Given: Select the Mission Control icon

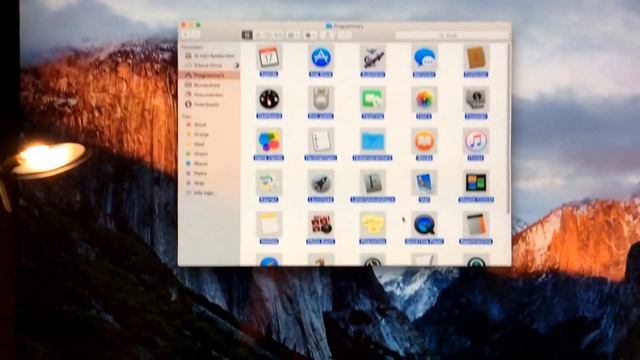Looking at the screenshot, I should (476, 183).
